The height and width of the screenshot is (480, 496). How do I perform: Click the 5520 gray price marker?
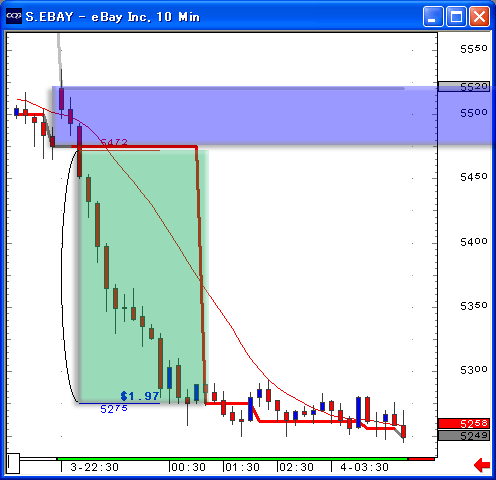[464, 87]
